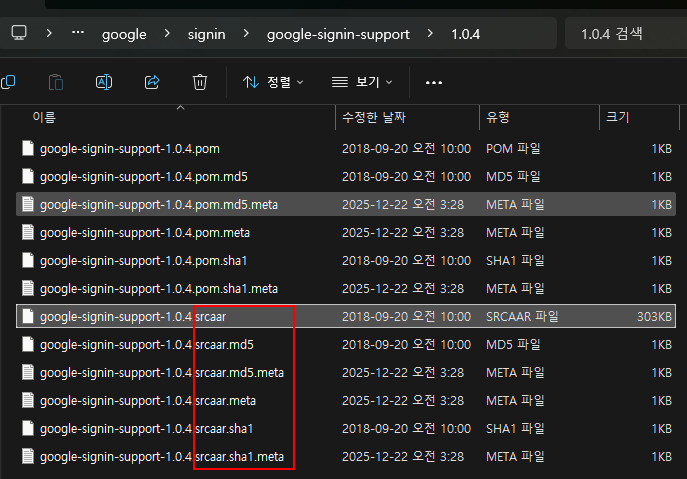Viewport: 687px width, 479px height.
Task: Select file google-signin-support-1.0.4.srcaar.md5.meta
Action: coord(346,373)
